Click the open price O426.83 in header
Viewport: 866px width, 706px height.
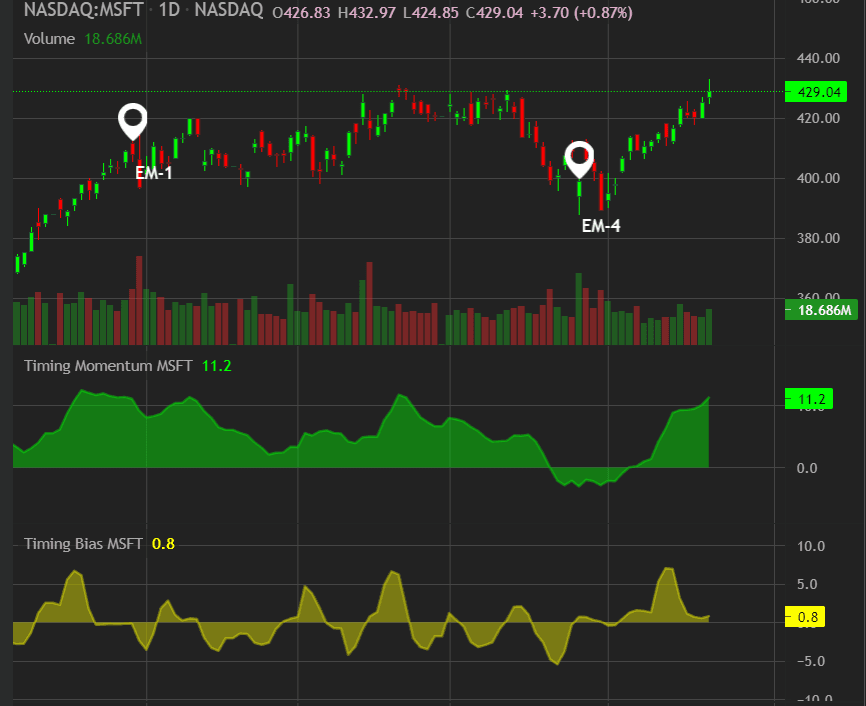301,13
